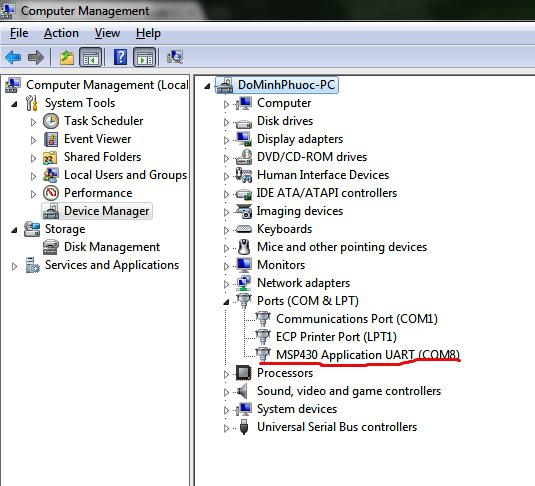Select Computer Management (Local) root
535x486 pixels.
pyautogui.click(x=107, y=85)
